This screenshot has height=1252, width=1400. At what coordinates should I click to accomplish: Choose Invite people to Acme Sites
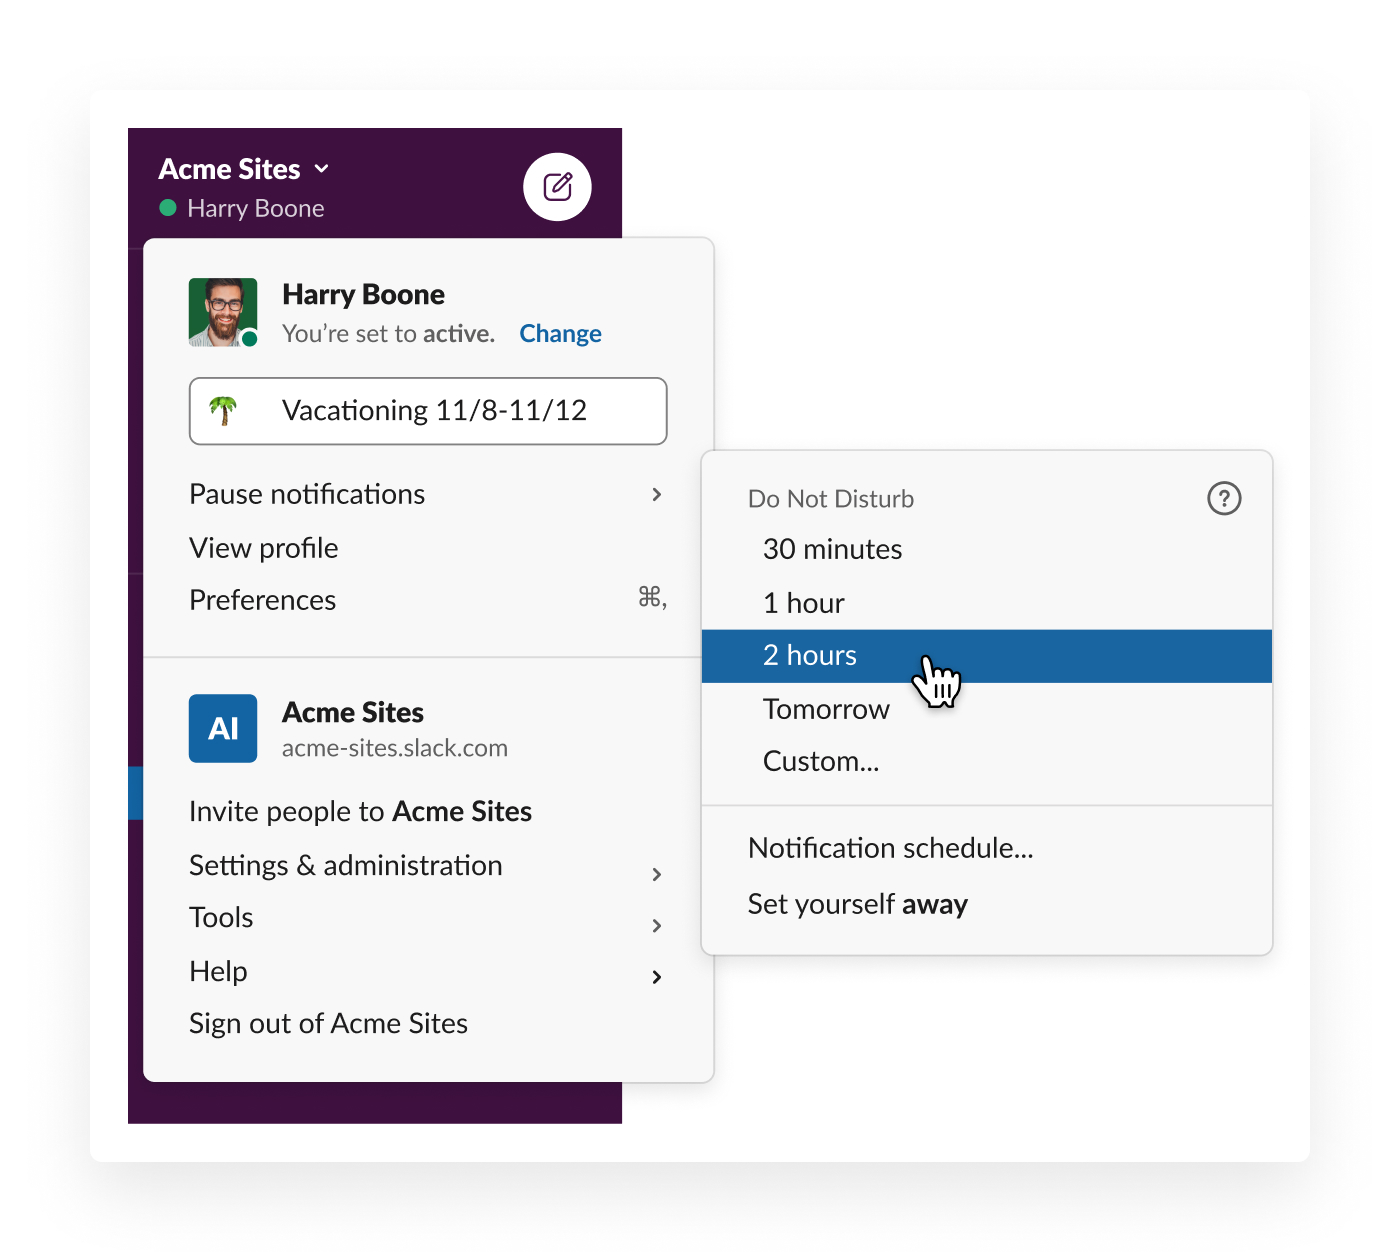coord(428,811)
